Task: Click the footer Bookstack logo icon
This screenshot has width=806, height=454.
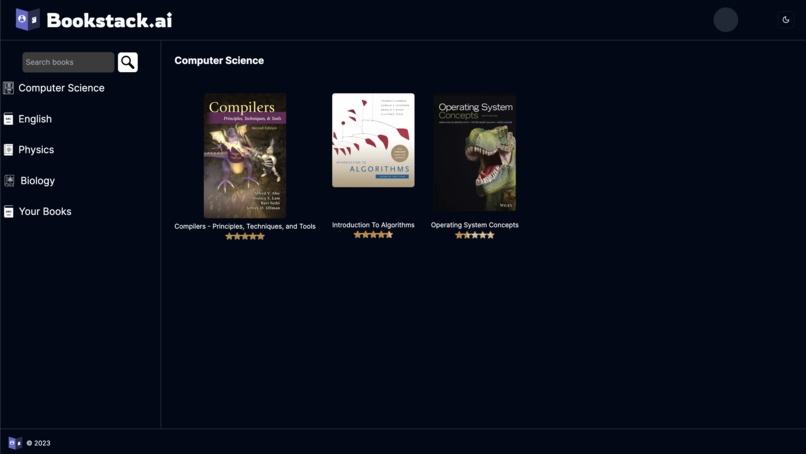Action: (15, 443)
